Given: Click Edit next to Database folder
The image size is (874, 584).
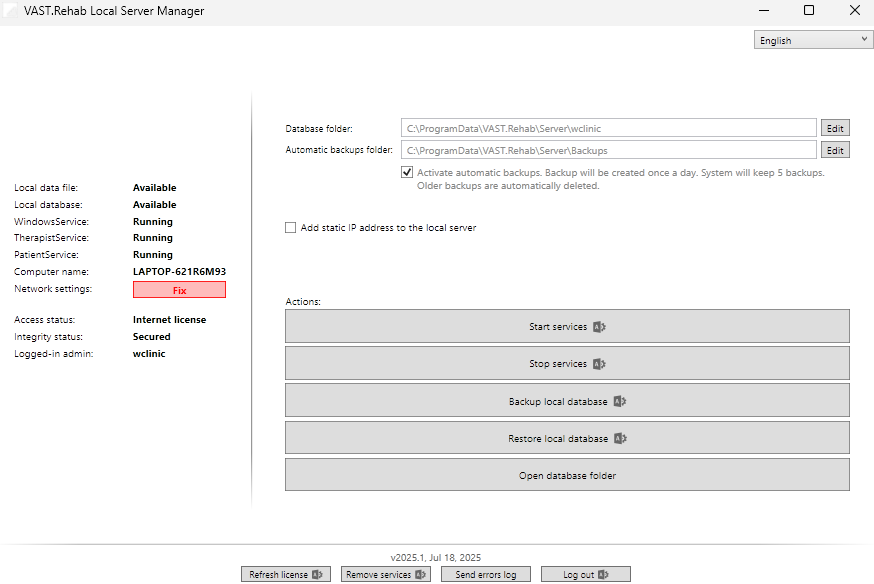Looking at the screenshot, I should coord(835,128).
